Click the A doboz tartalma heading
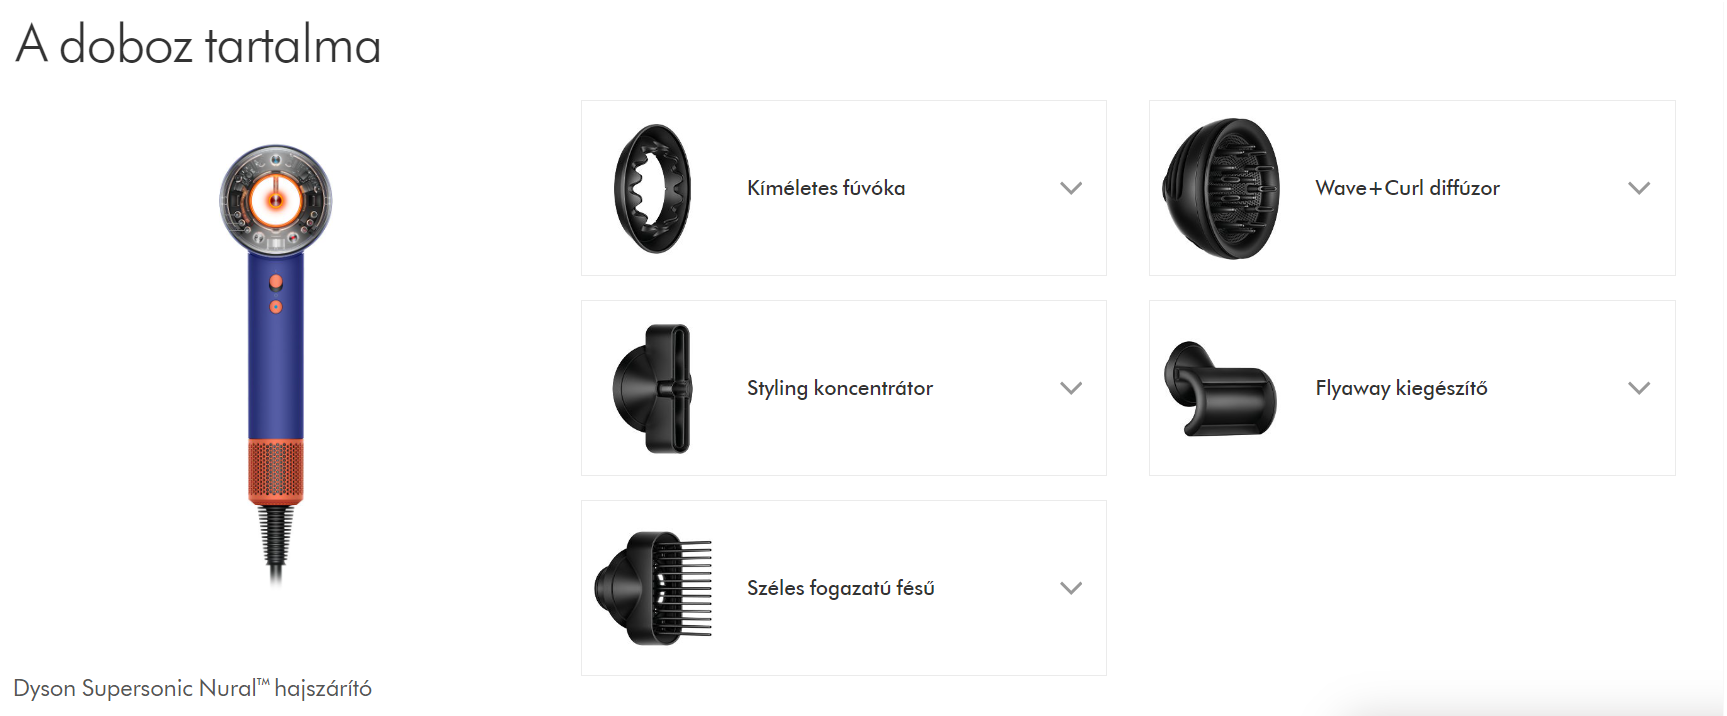The image size is (1727, 716). [x=198, y=45]
